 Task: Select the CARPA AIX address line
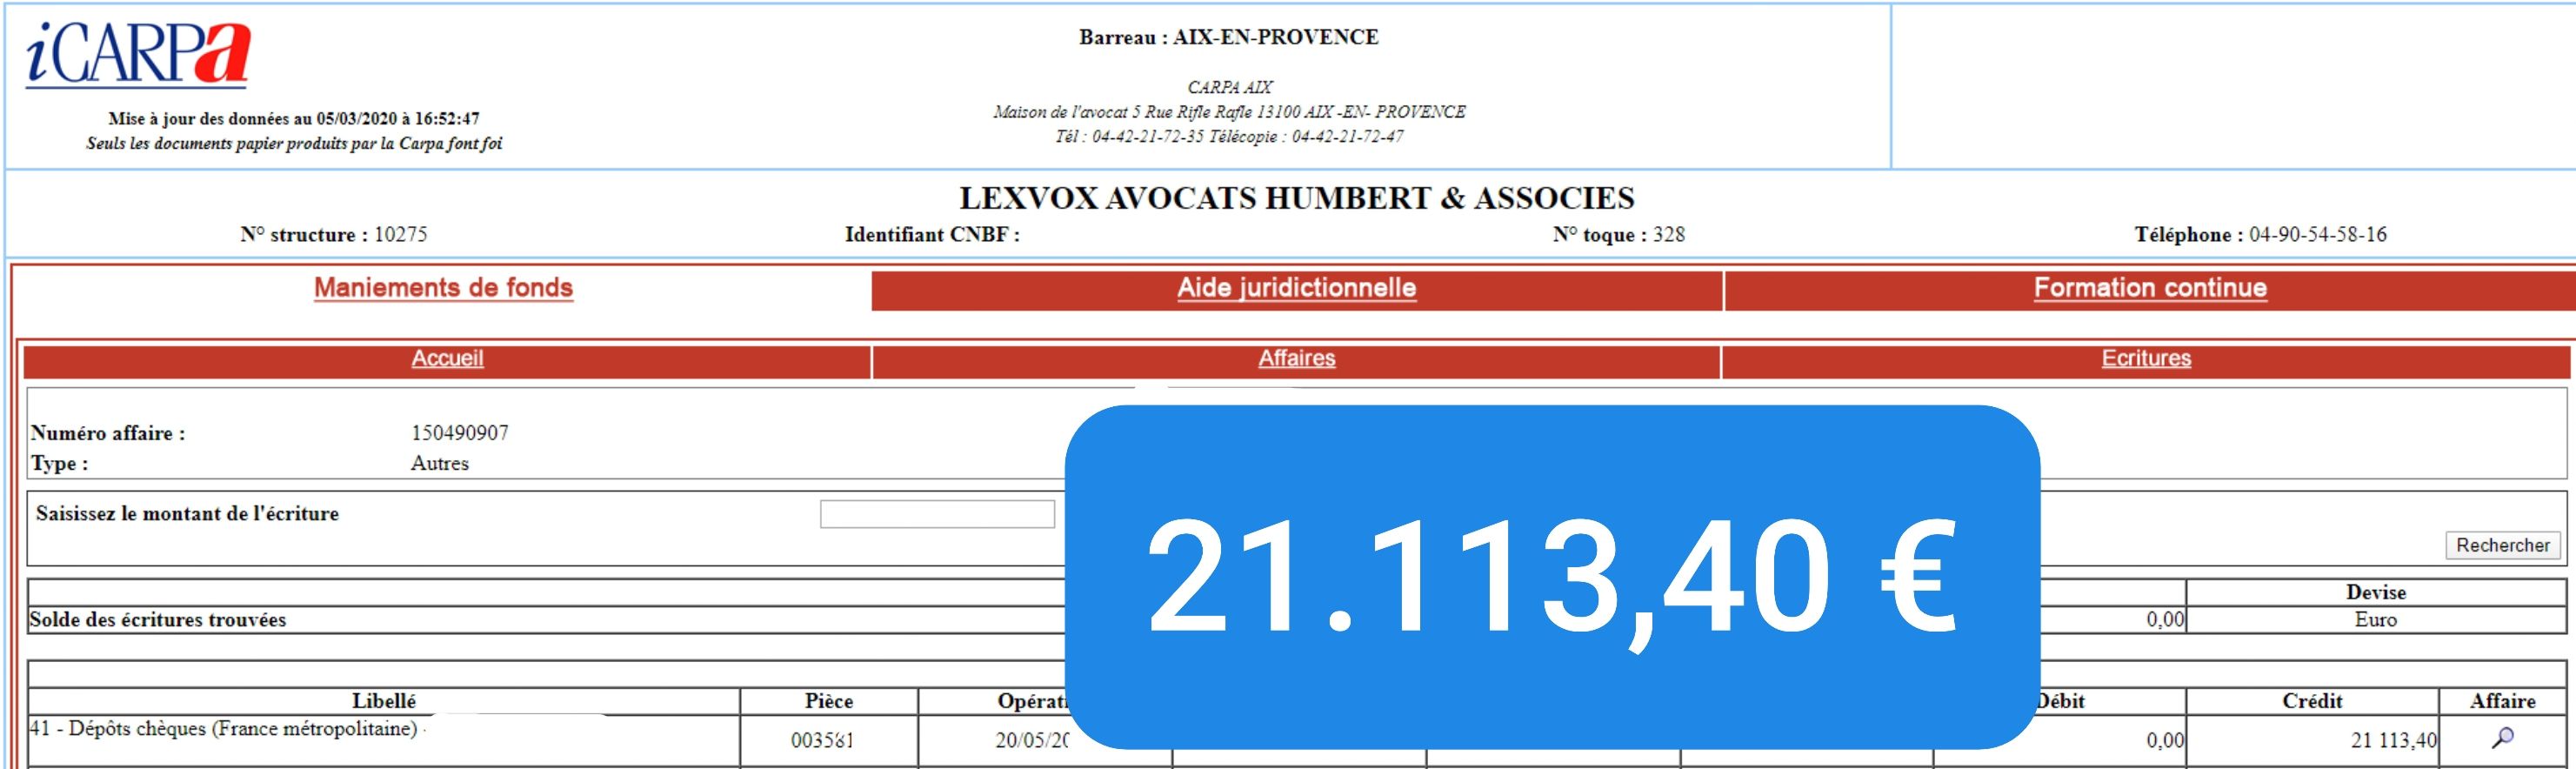(1229, 112)
